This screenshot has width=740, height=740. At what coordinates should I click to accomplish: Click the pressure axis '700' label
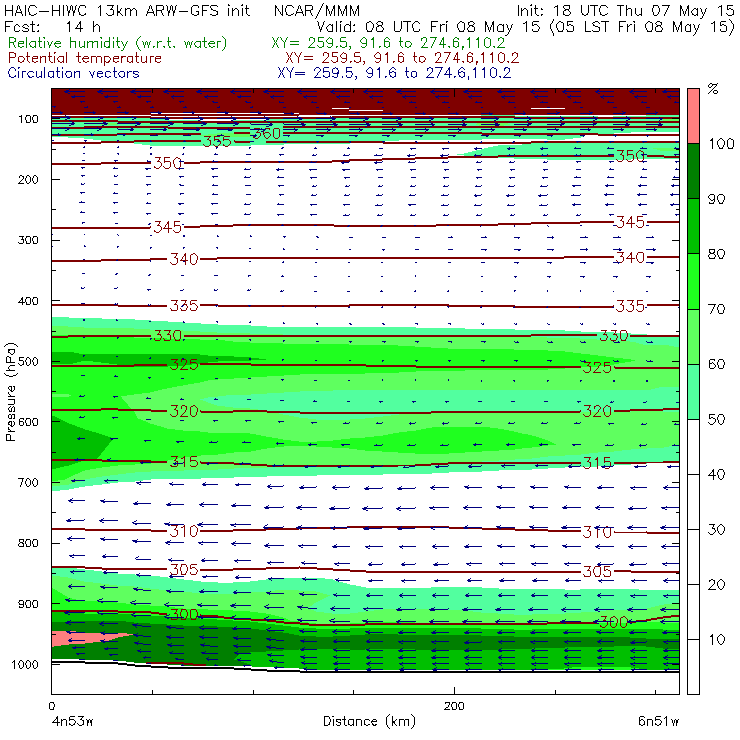click(x=28, y=483)
